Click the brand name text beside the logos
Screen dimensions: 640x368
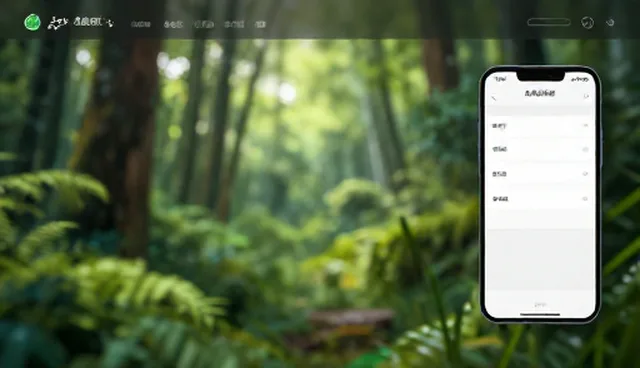[x=93, y=22]
